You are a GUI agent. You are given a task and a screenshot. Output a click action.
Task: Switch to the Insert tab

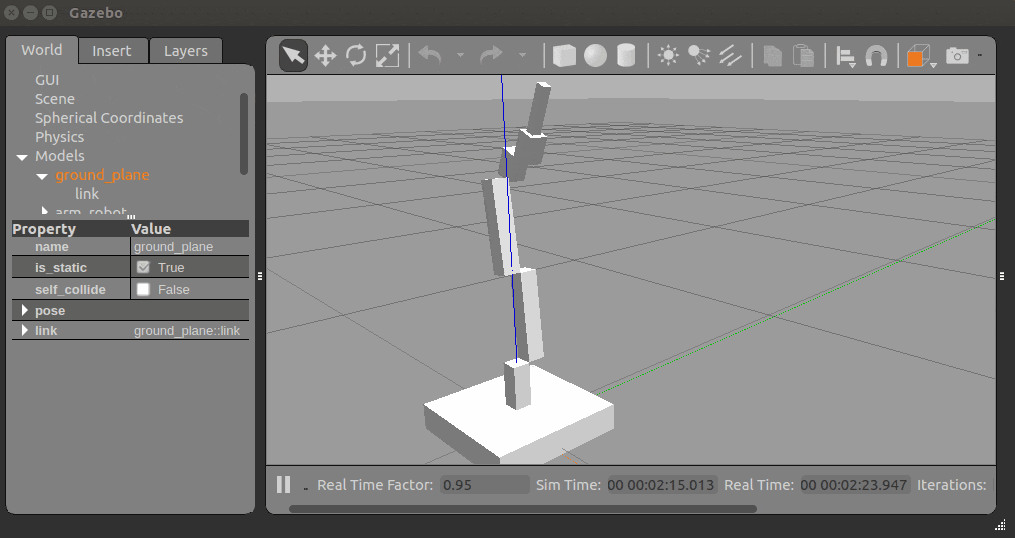tap(111, 50)
